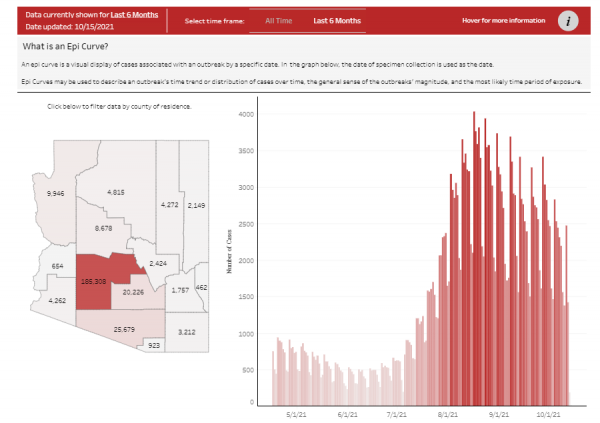Select the county labeled 462
Image resolution: width=600 pixels, height=423 pixels.
(201, 287)
